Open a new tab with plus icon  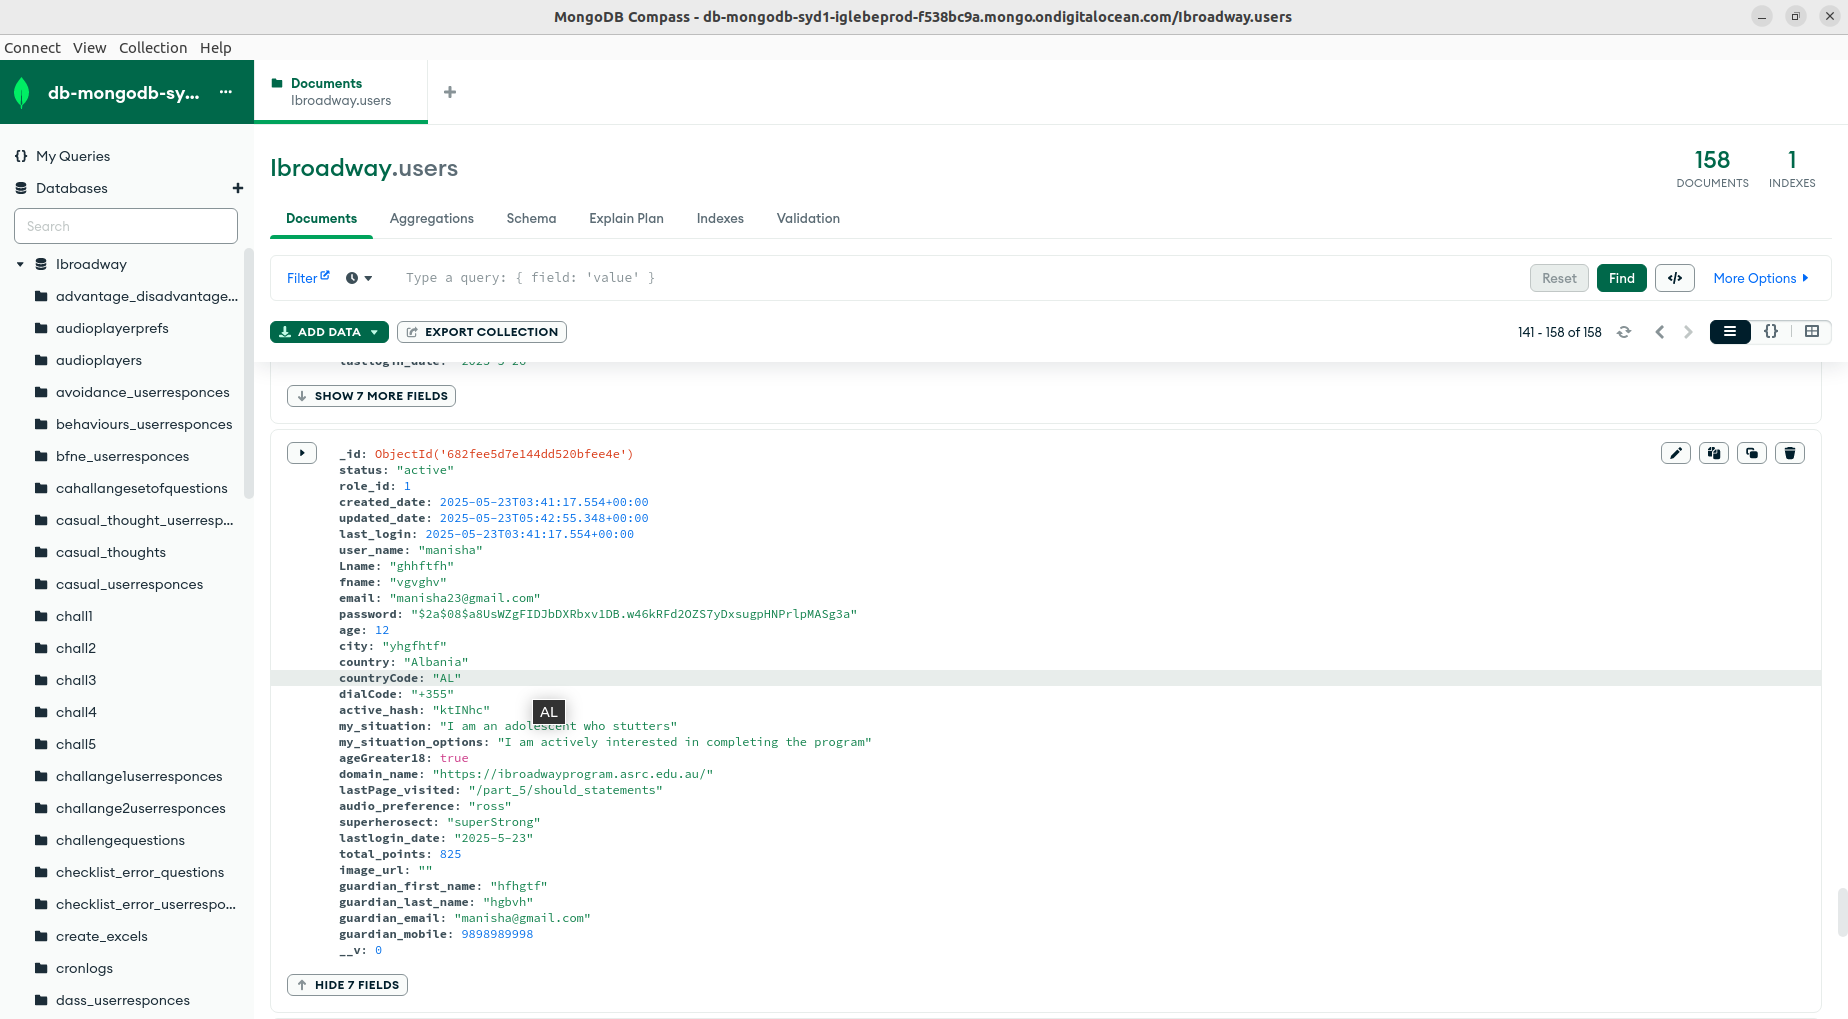[450, 92]
